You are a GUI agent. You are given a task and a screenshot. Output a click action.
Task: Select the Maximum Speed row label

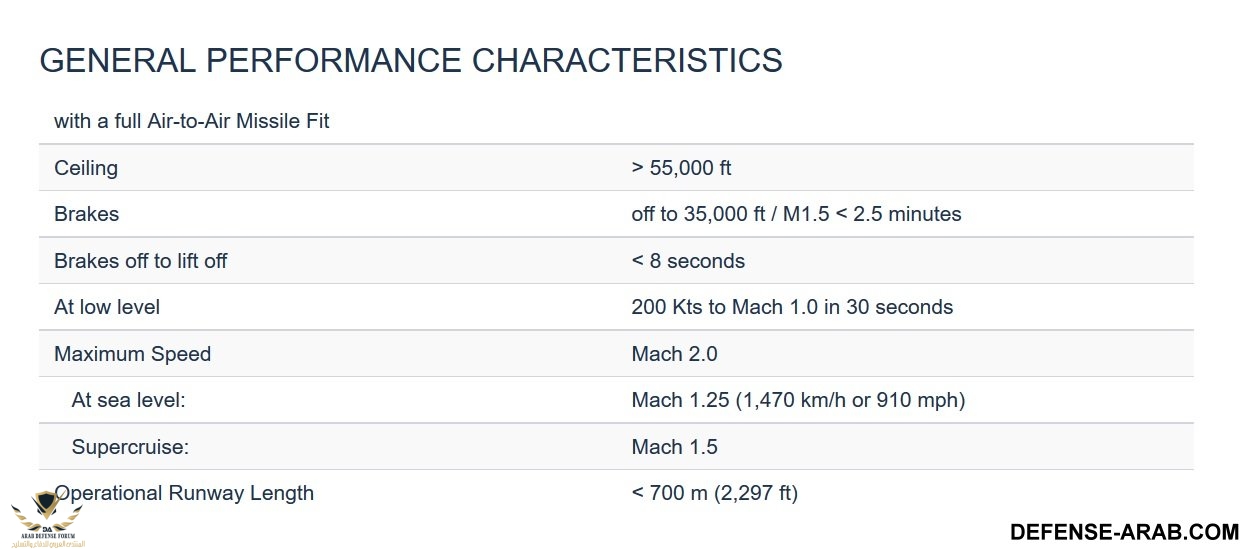tap(132, 354)
